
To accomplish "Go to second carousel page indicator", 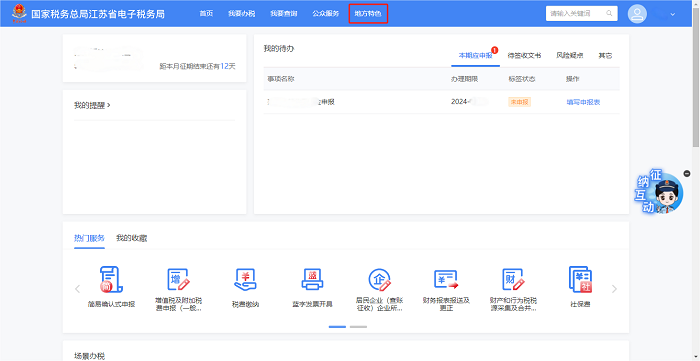I will point(358,327).
